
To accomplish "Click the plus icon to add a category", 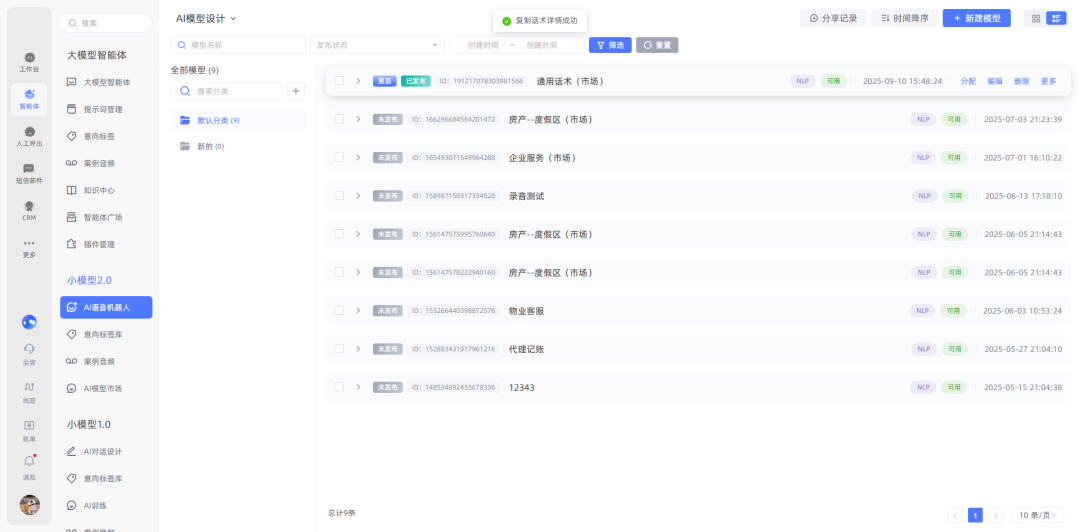I will pos(296,91).
